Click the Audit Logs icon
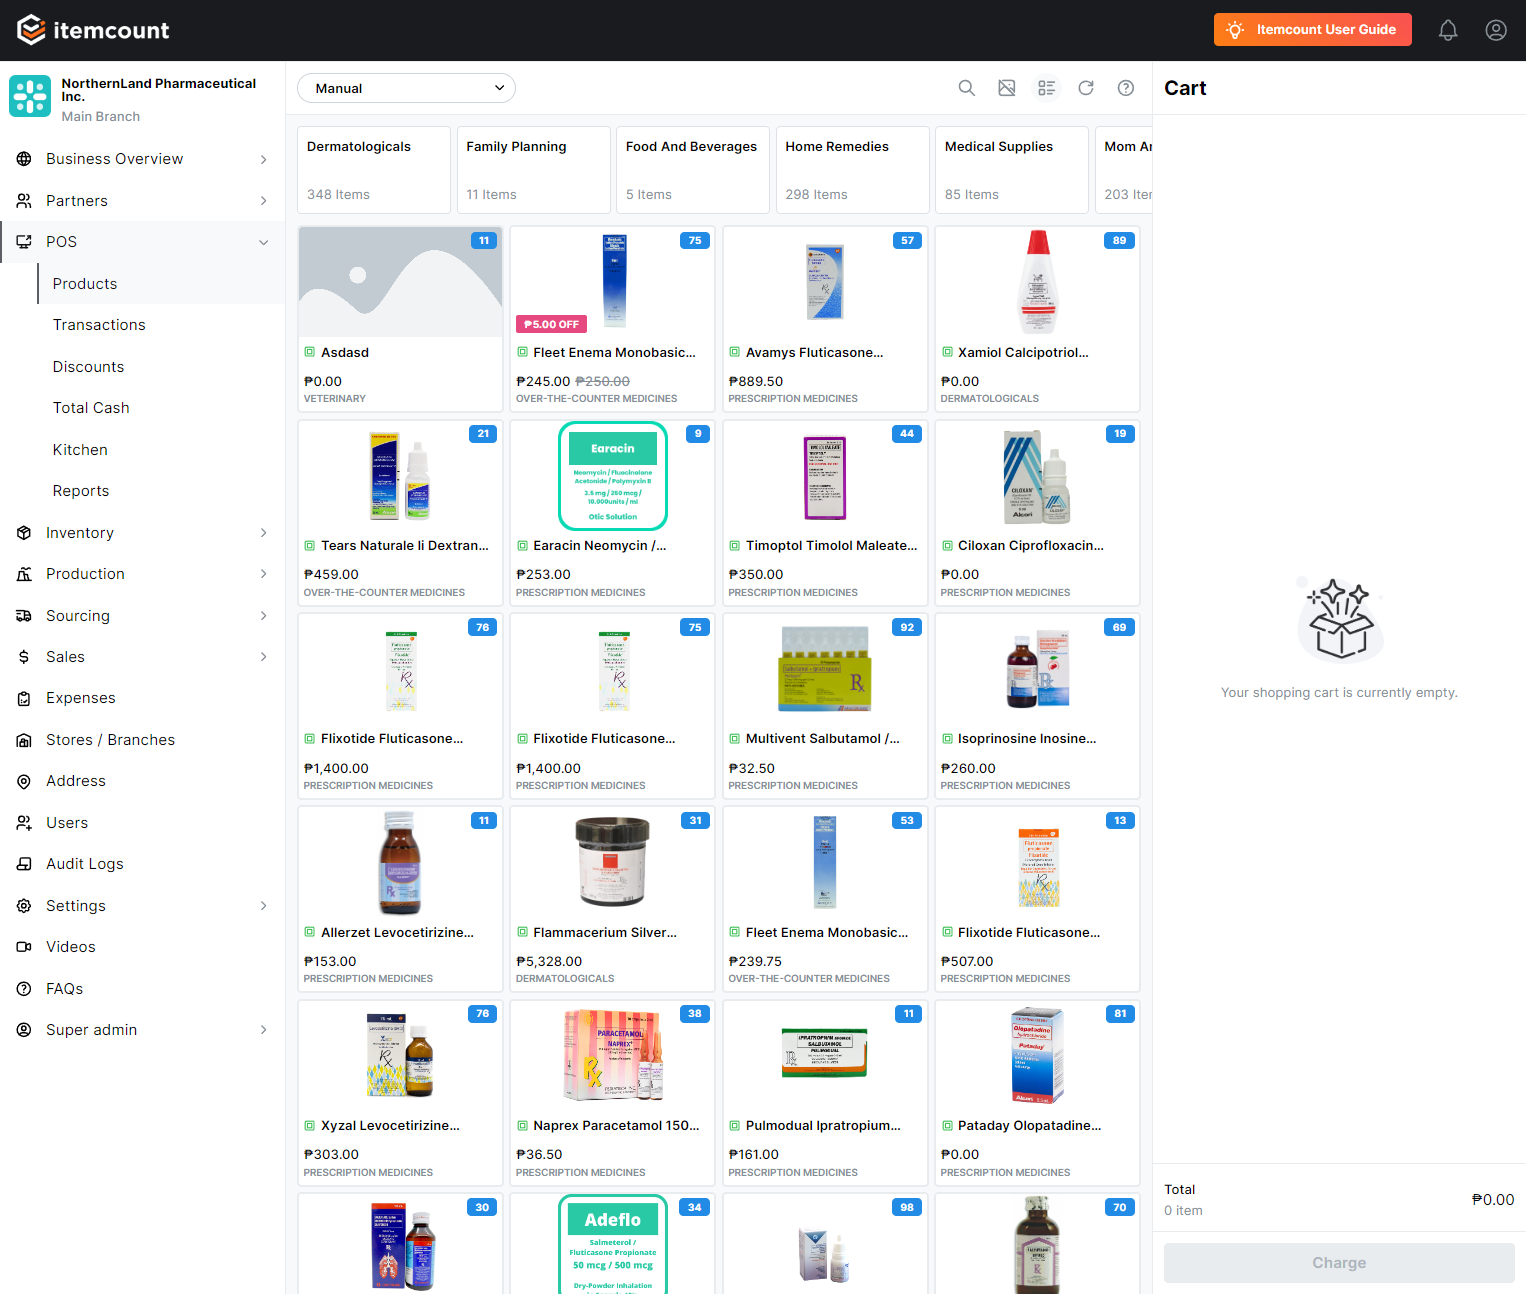Screen dimensions: 1526x1294 pos(24,864)
